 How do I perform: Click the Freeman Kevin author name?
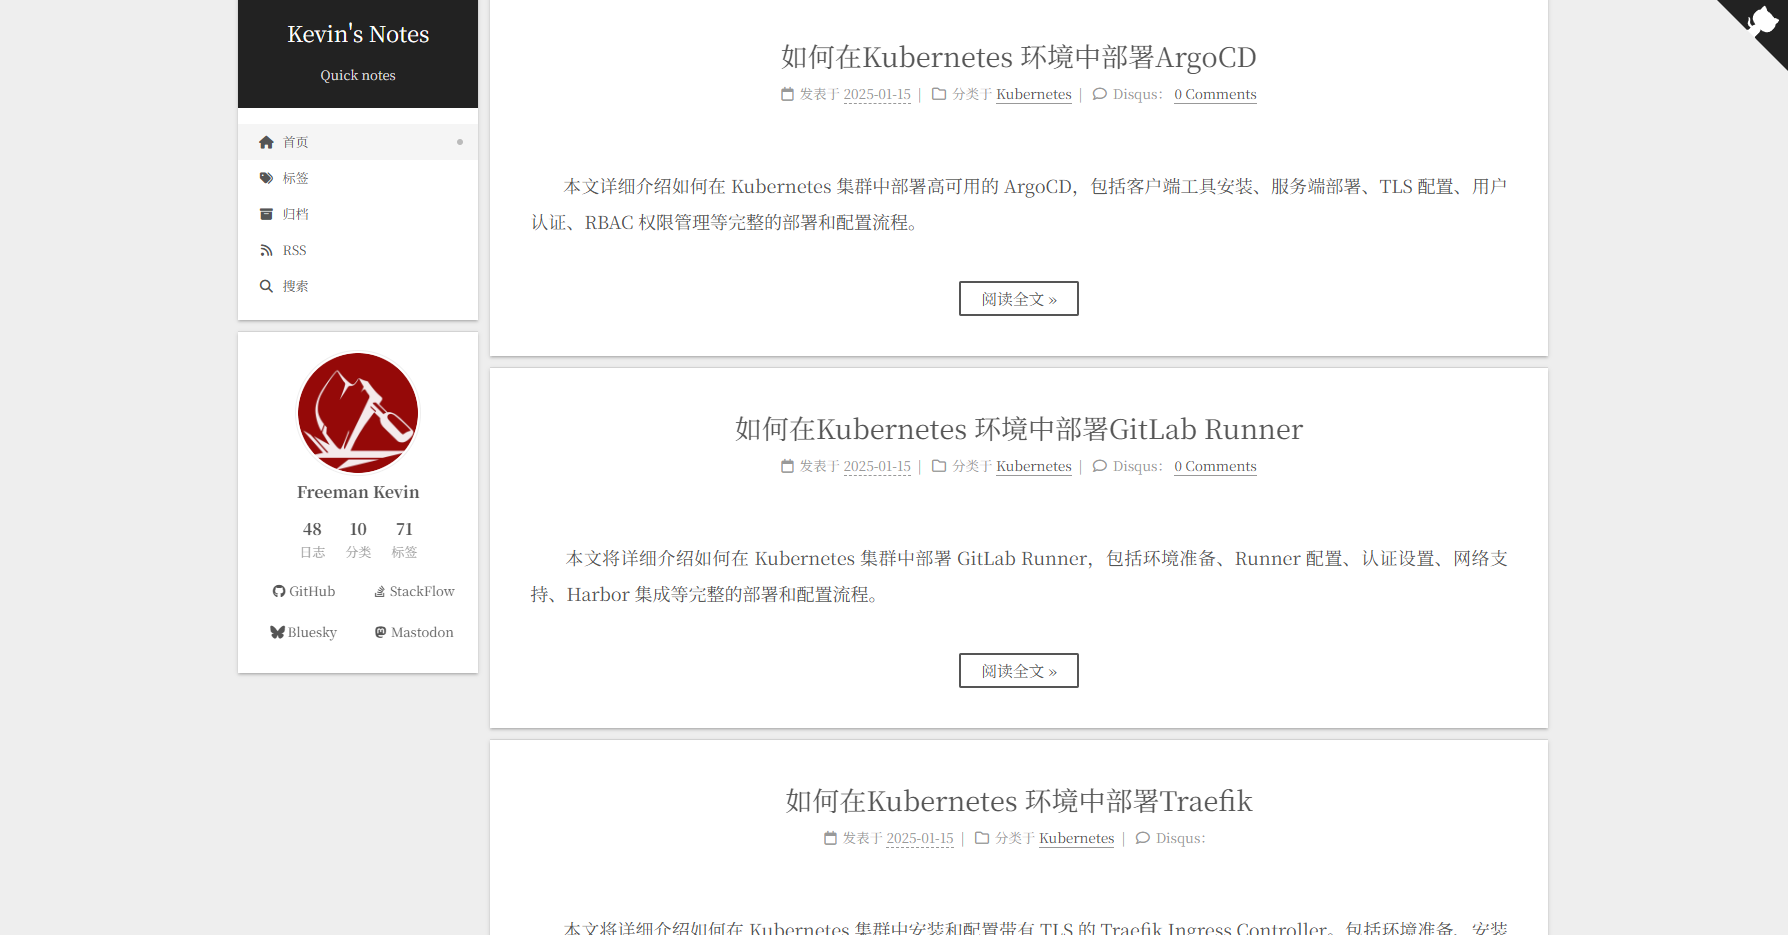[358, 492]
